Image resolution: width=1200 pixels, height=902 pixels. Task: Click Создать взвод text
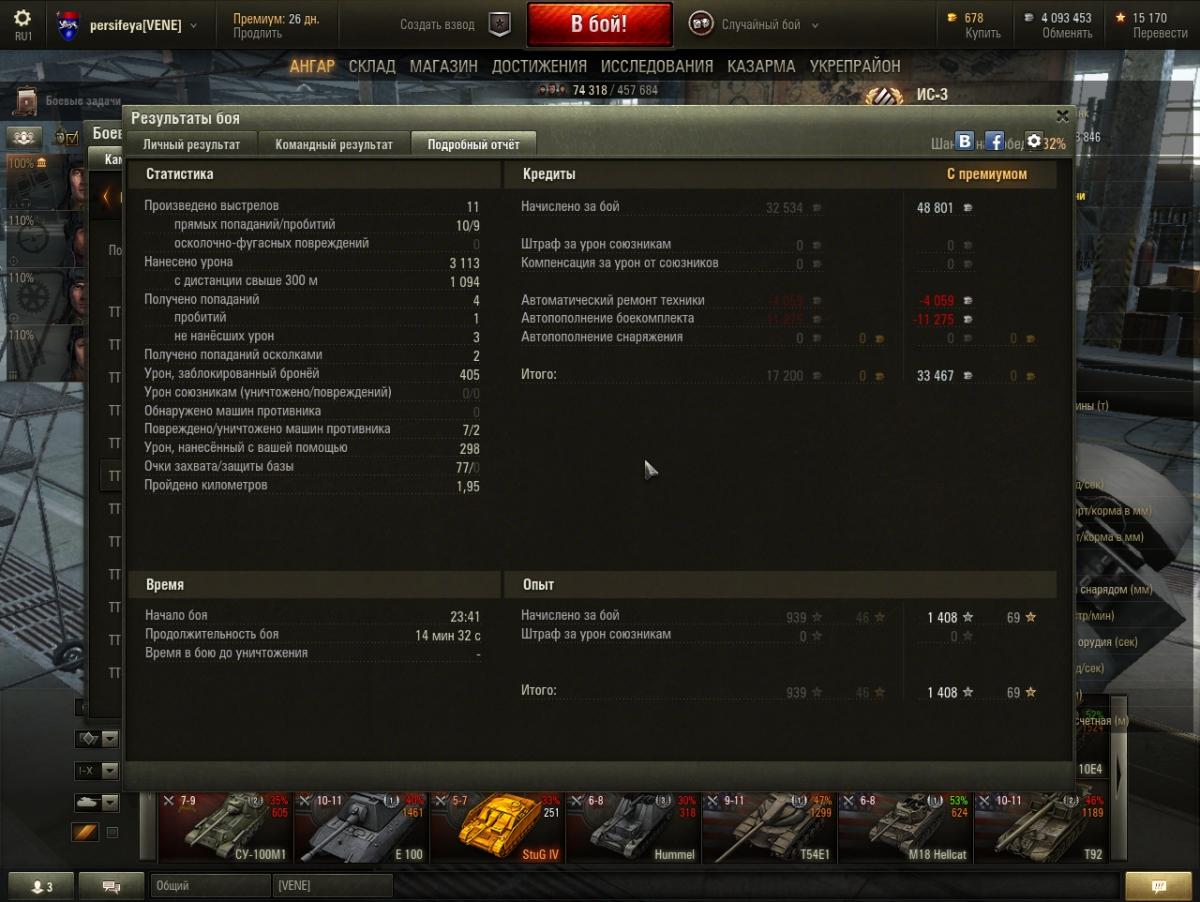(439, 25)
